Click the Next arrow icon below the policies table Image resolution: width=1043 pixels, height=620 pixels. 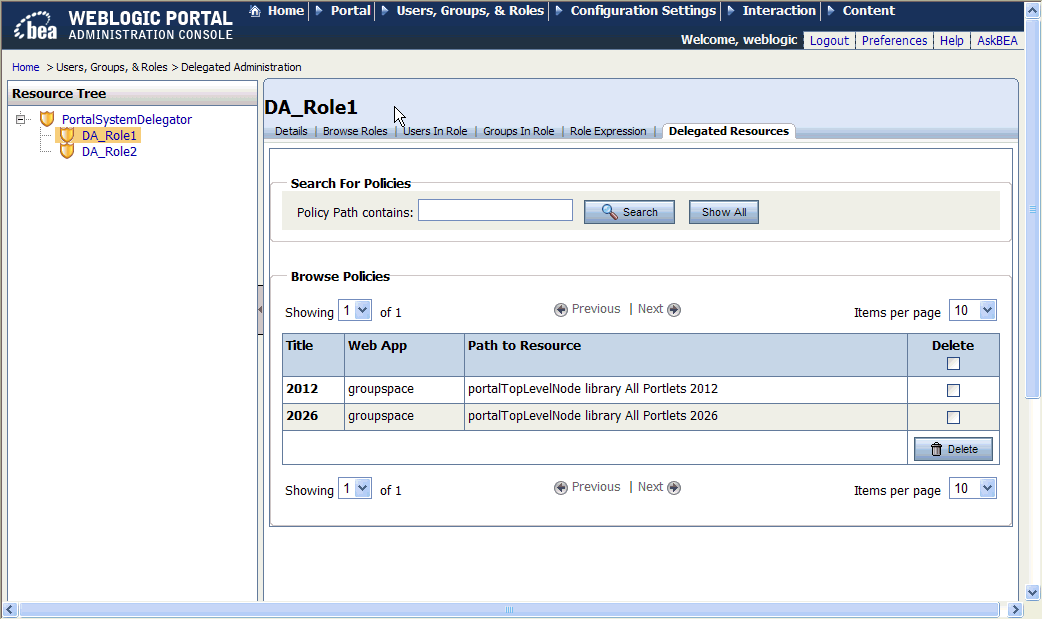[x=673, y=487]
